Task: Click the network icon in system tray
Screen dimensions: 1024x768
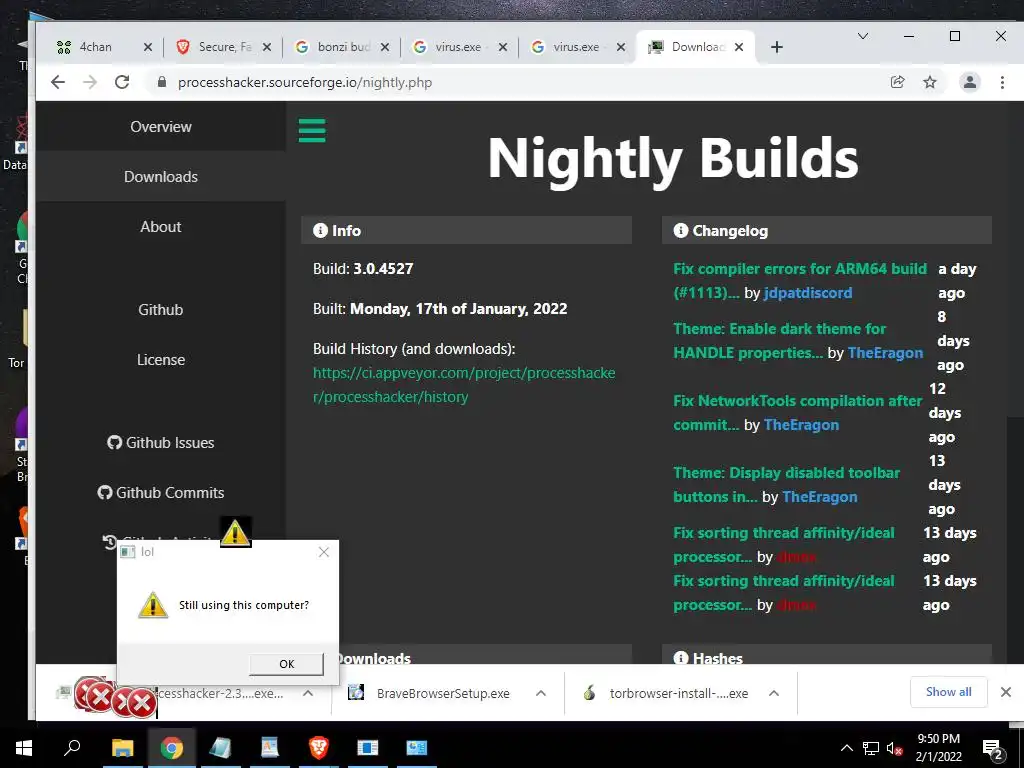Action: coord(871,748)
